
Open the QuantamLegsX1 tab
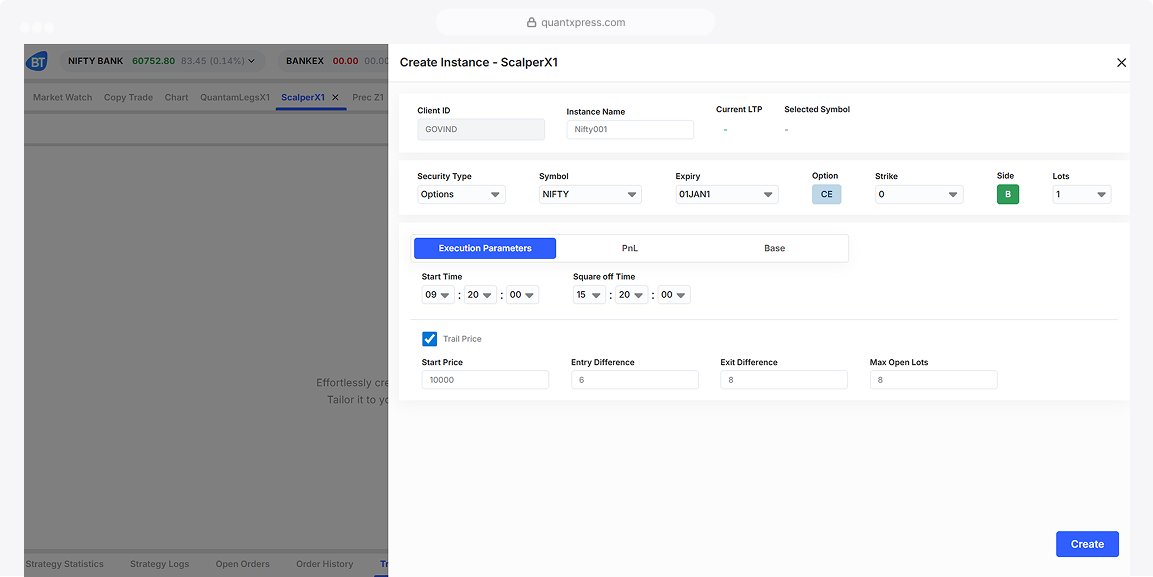tap(235, 97)
